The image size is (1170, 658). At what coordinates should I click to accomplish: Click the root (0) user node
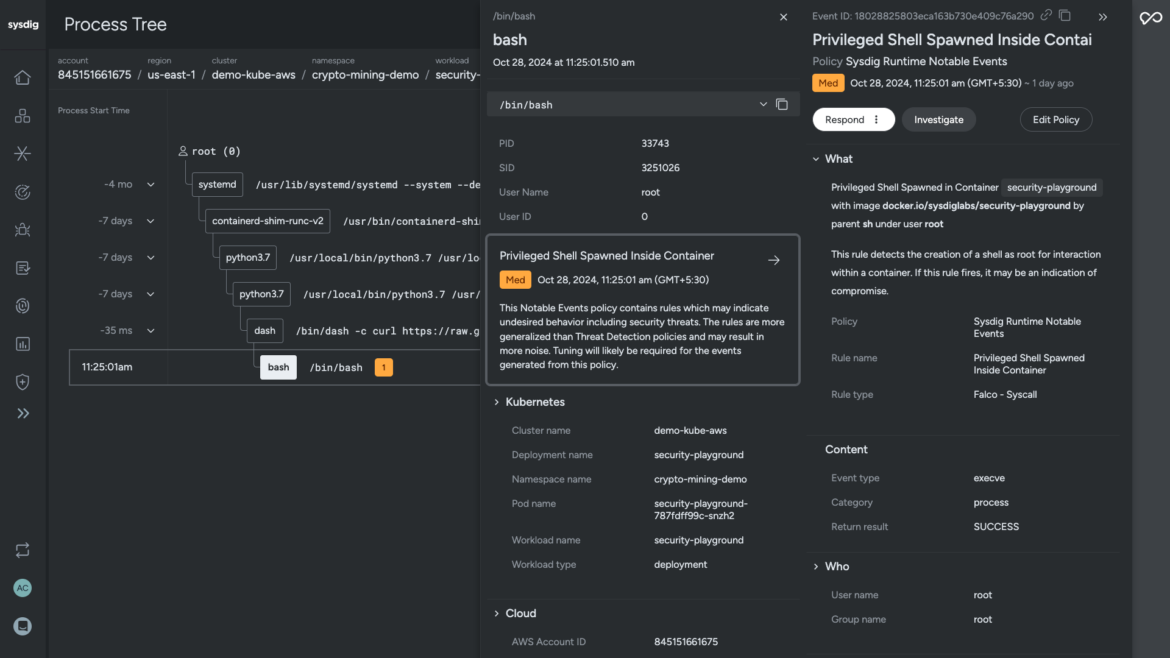click(x=209, y=151)
